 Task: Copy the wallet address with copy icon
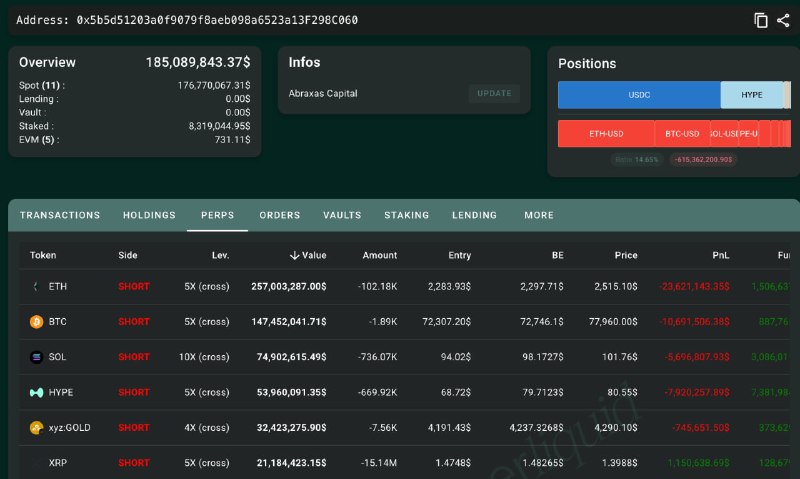point(761,20)
